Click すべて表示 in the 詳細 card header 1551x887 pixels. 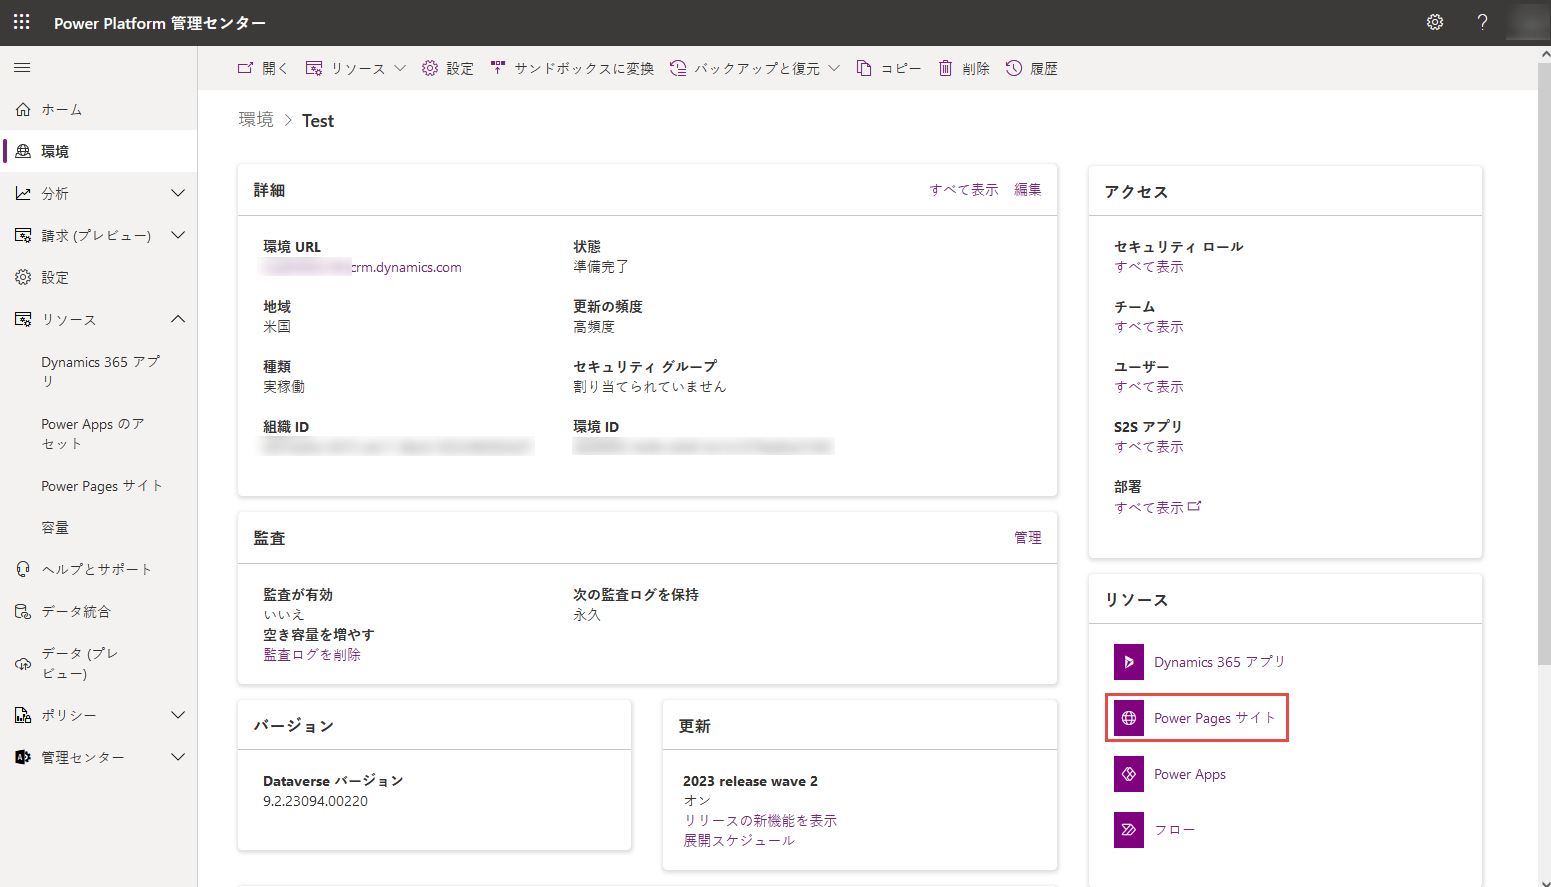(964, 190)
